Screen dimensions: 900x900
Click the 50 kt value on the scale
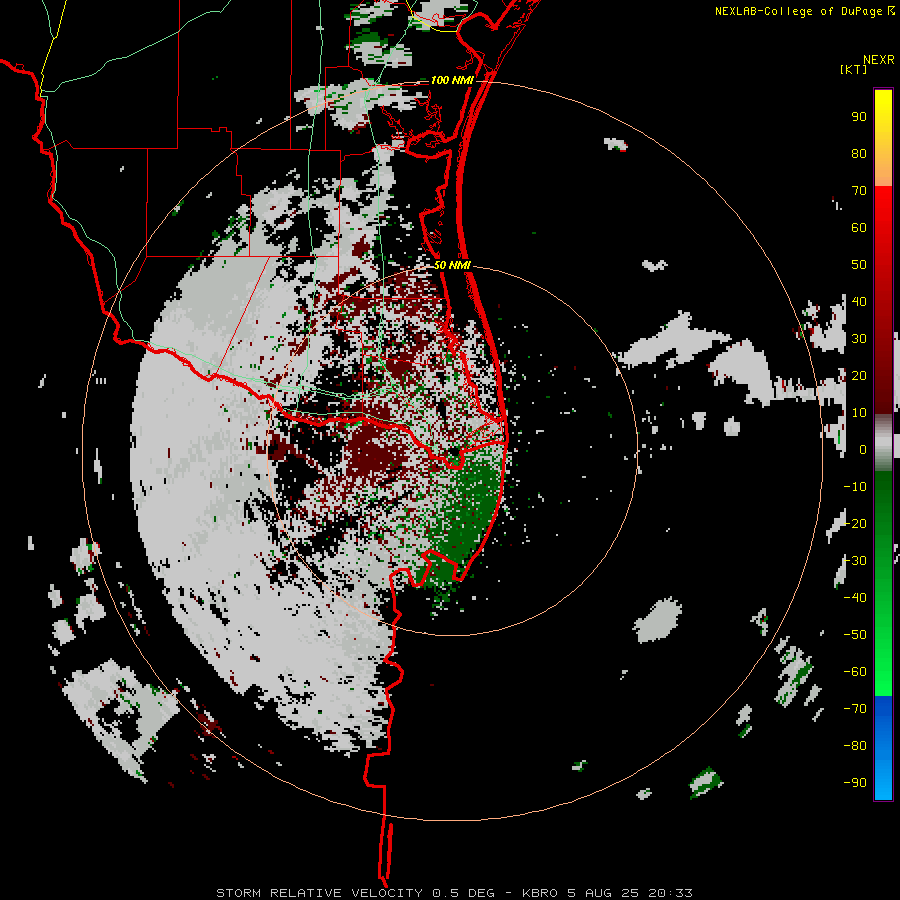click(859, 265)
